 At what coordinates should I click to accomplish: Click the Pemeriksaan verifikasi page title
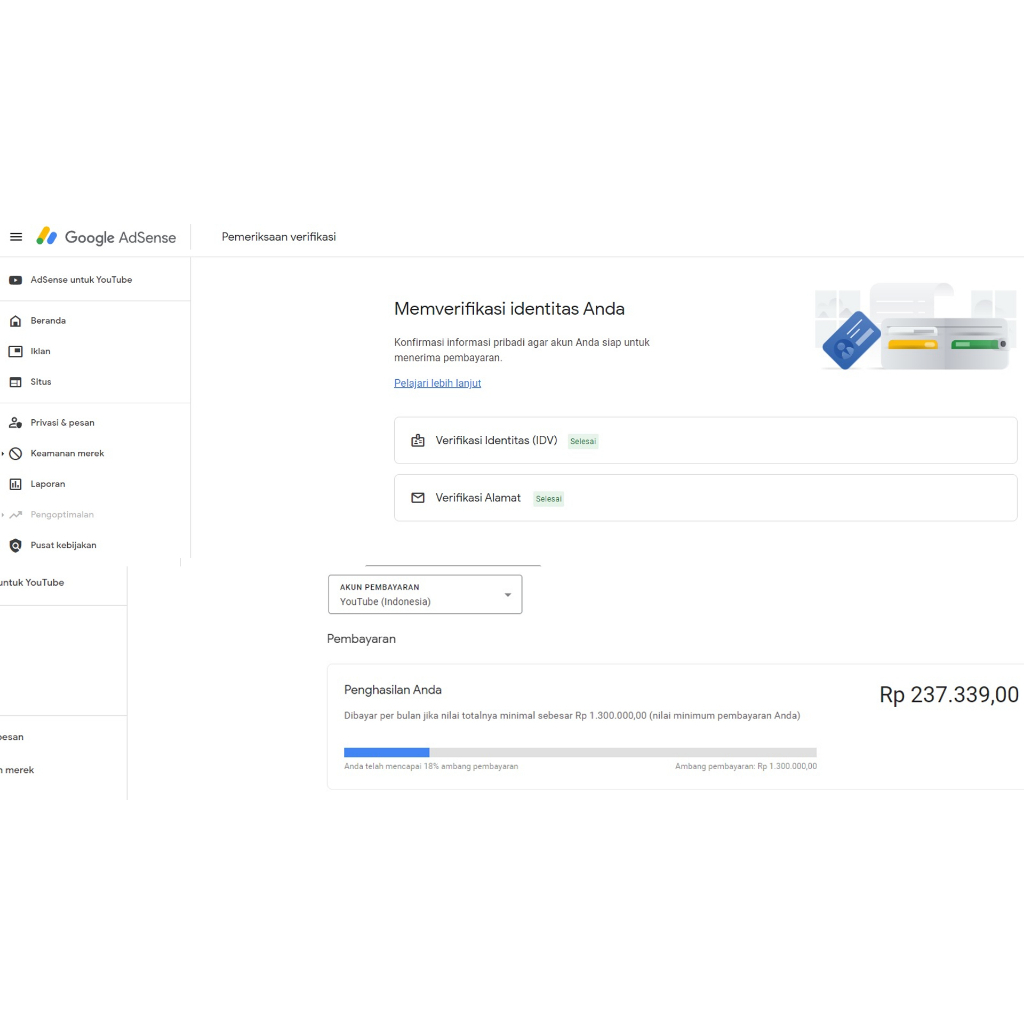point(279,237)
